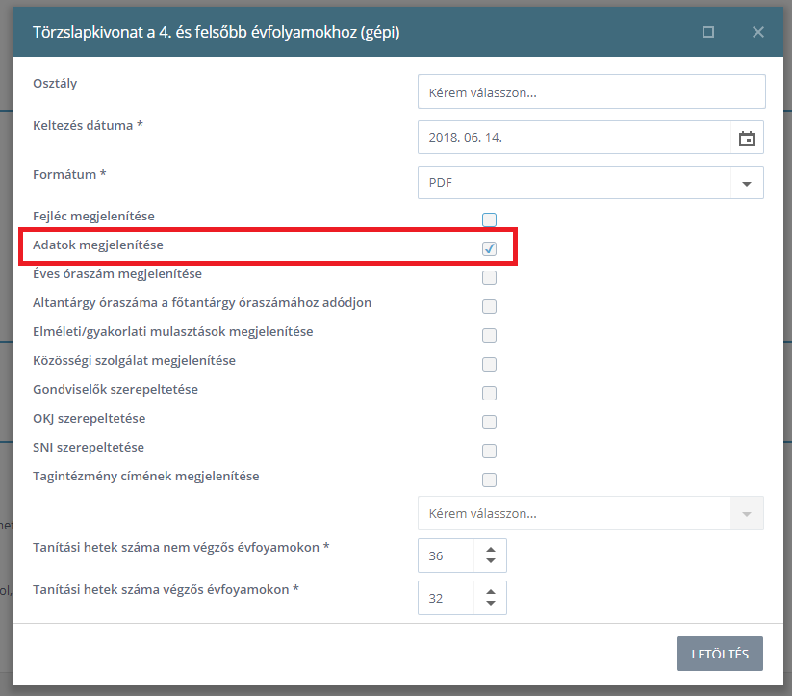
Task: Increase non-graduating teaching weeks value
Action: pyautogui.click(x=490, y=550)
